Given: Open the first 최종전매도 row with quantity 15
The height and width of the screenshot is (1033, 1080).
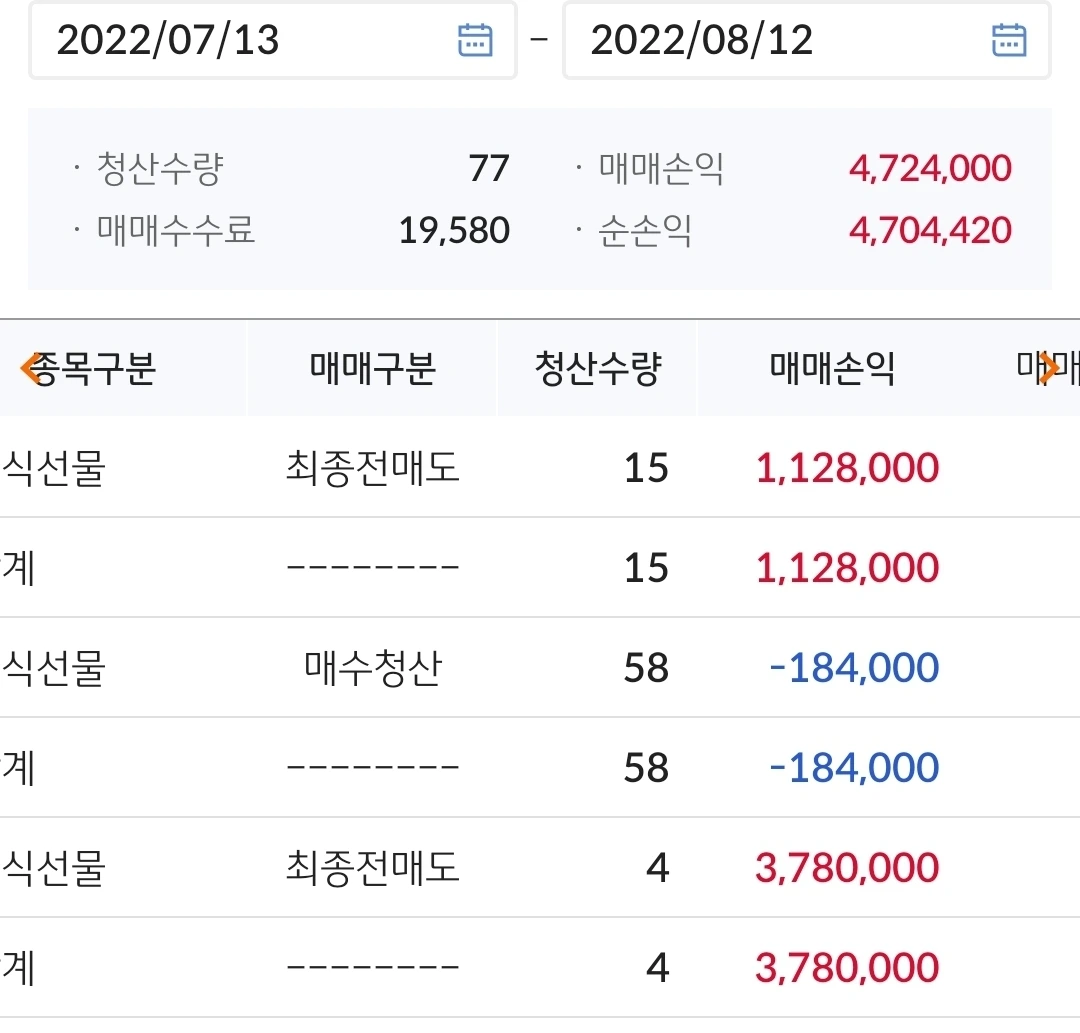Looking at the screenshot, I should pyautogui.click(x=540, y=467).
